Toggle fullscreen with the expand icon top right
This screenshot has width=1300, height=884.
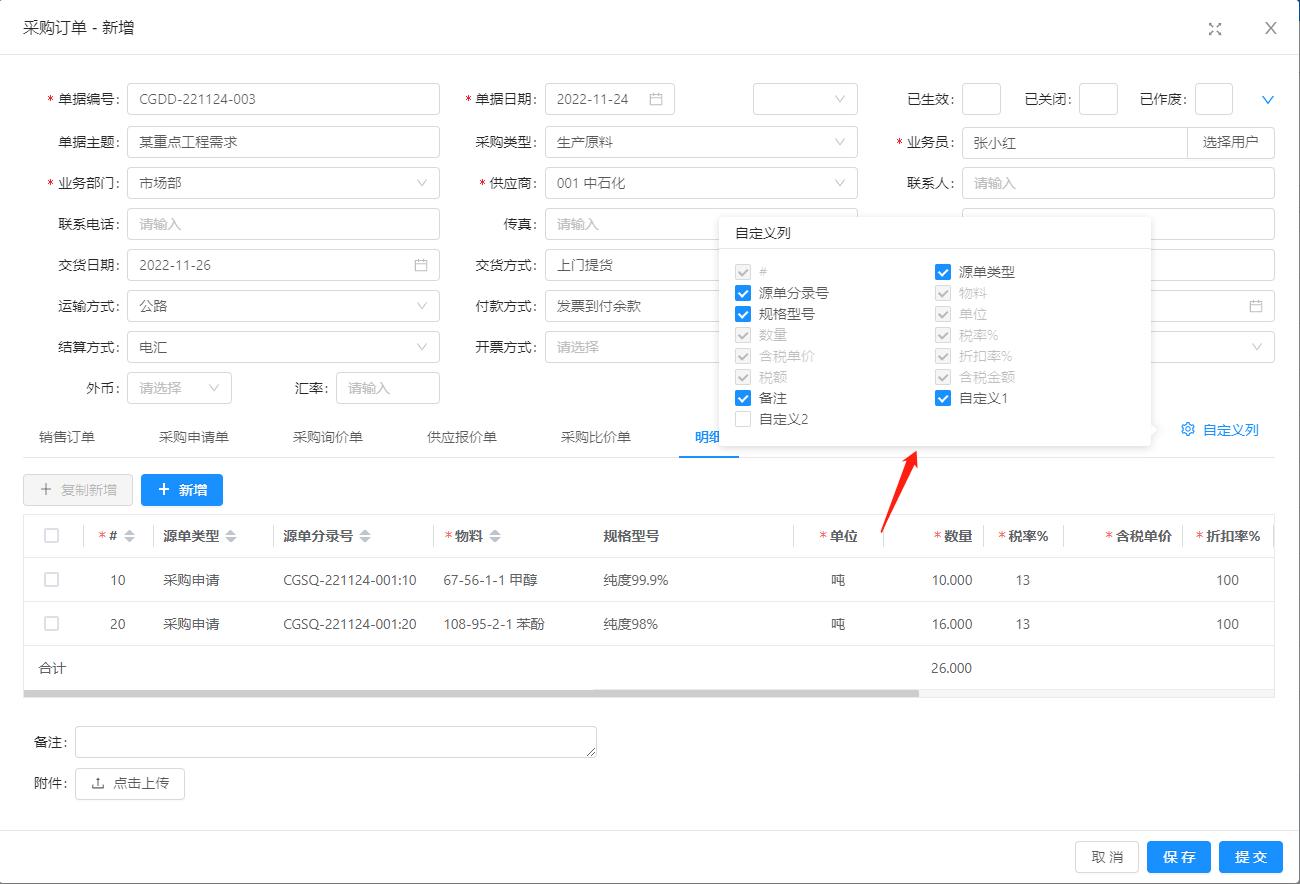pos(1215,29)
